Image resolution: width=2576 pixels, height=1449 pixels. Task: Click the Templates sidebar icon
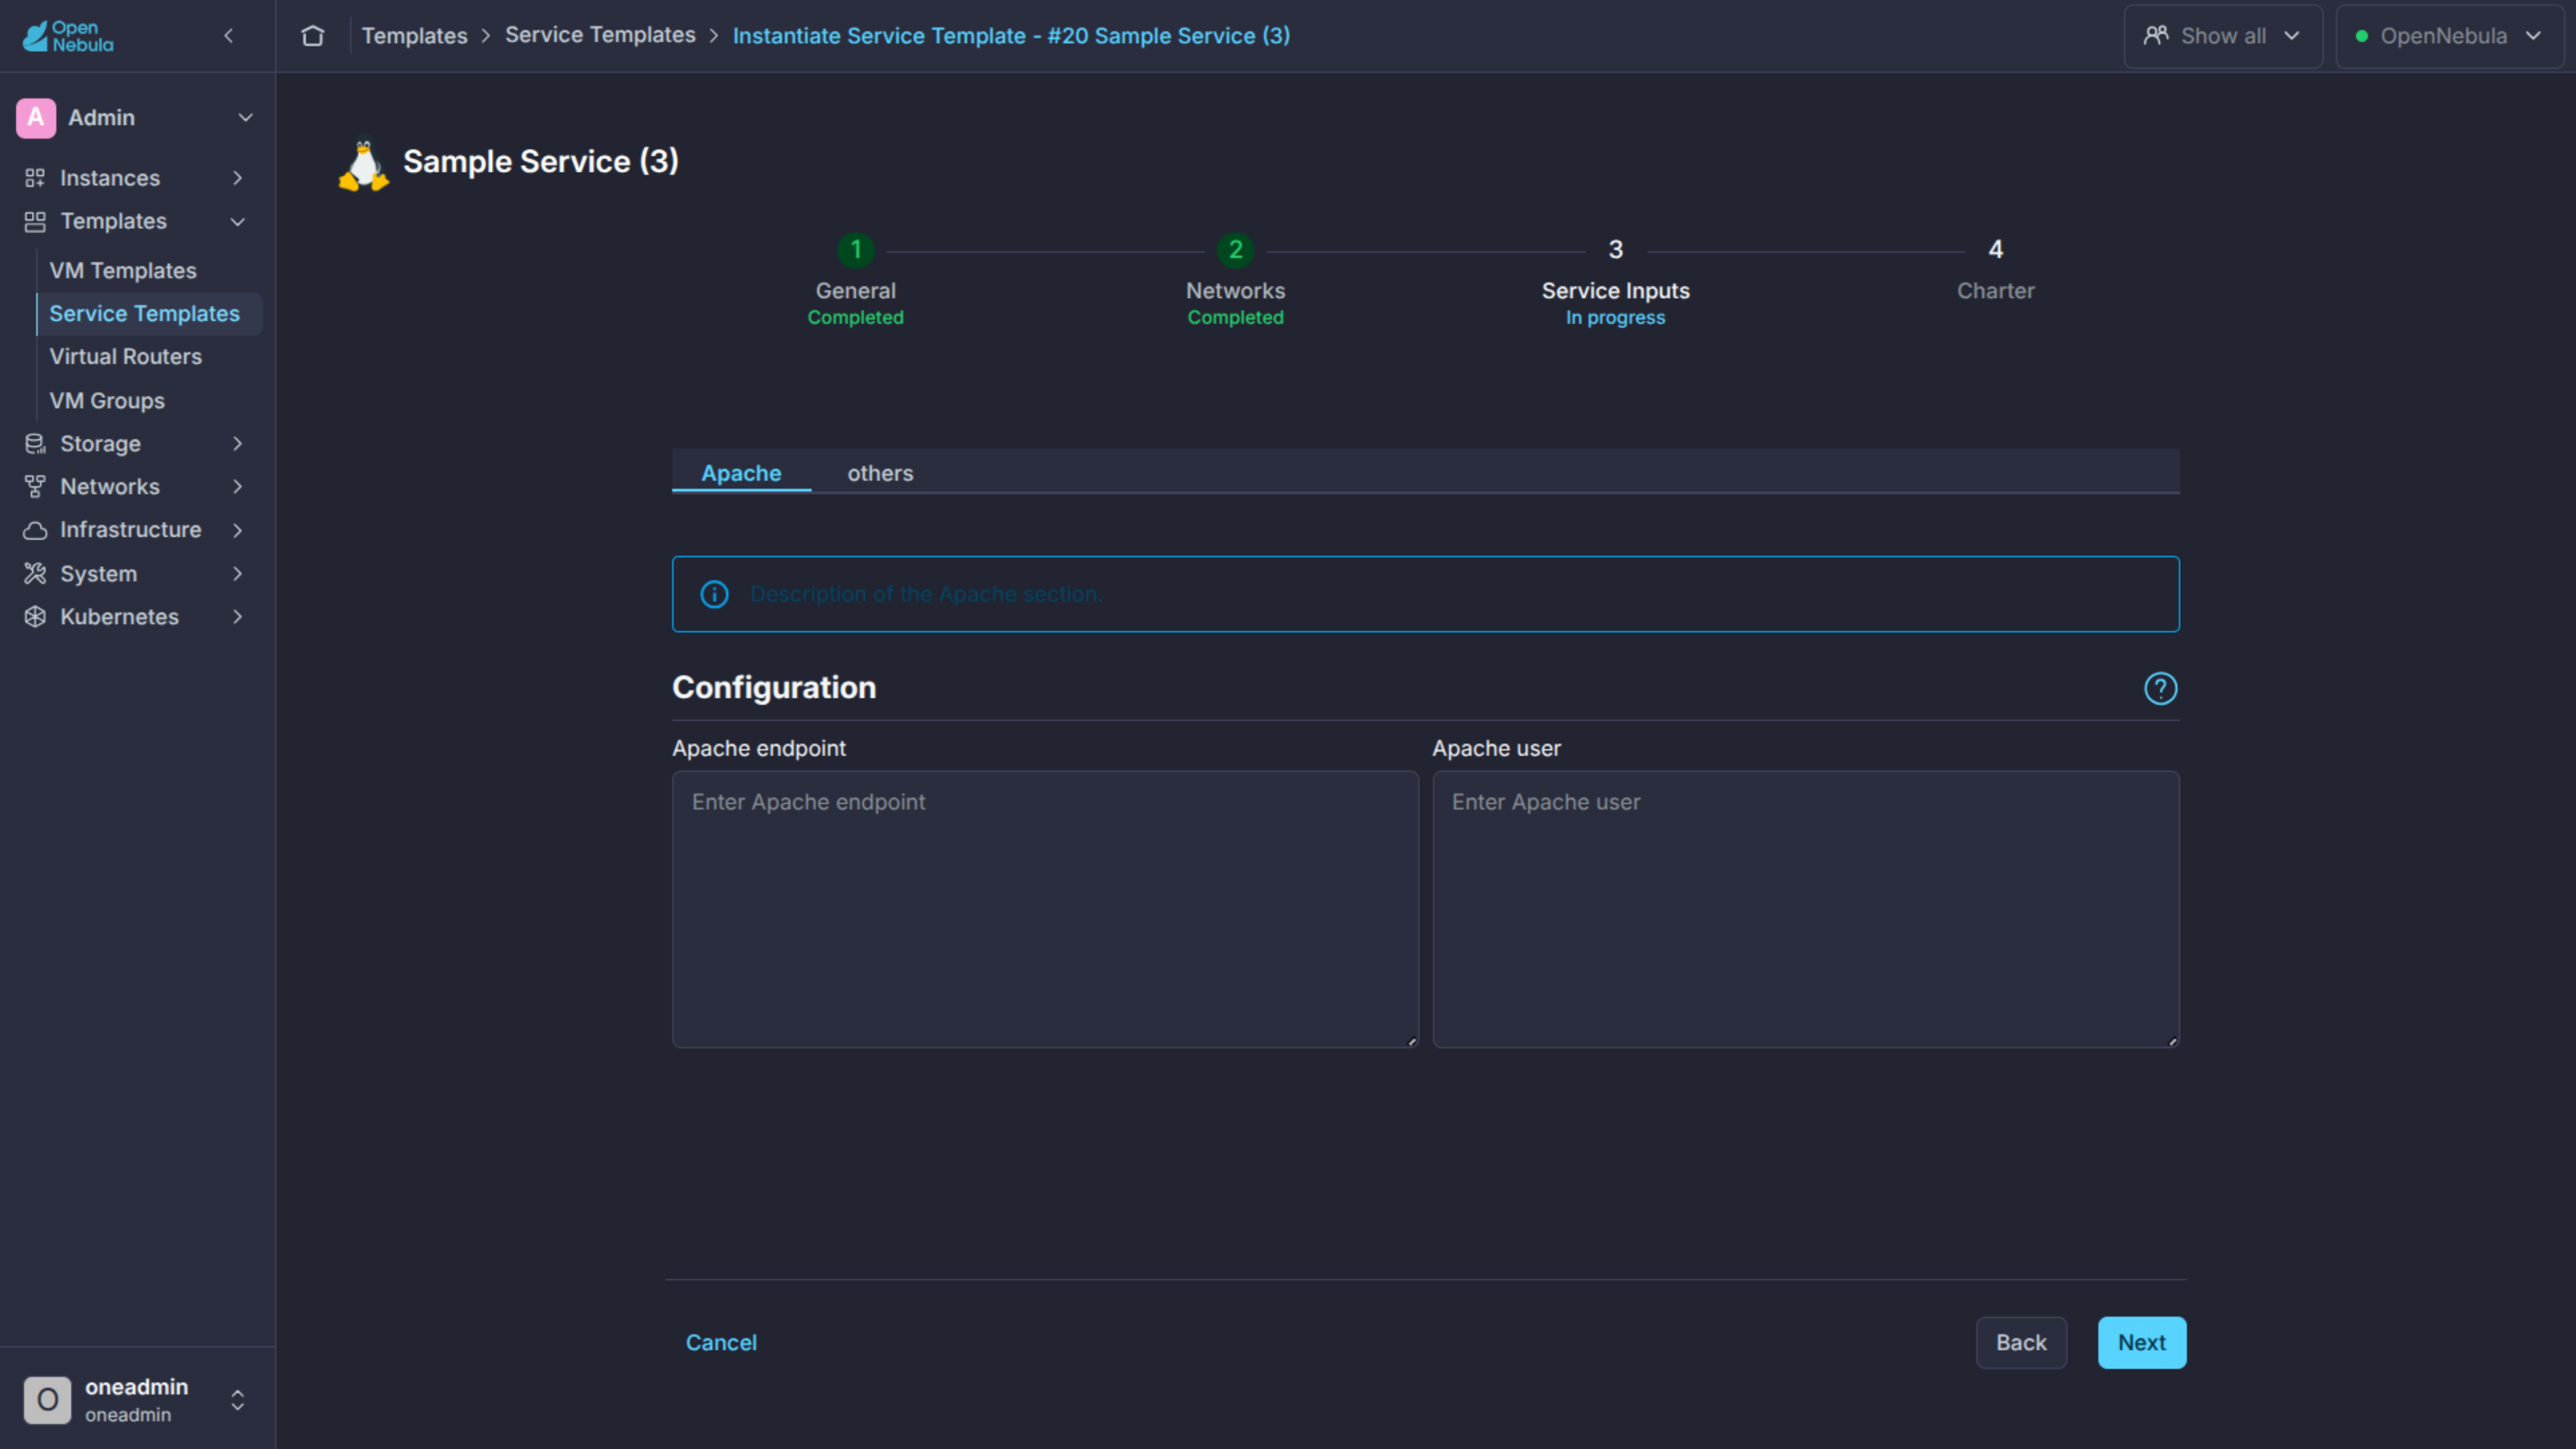point(35,222)
